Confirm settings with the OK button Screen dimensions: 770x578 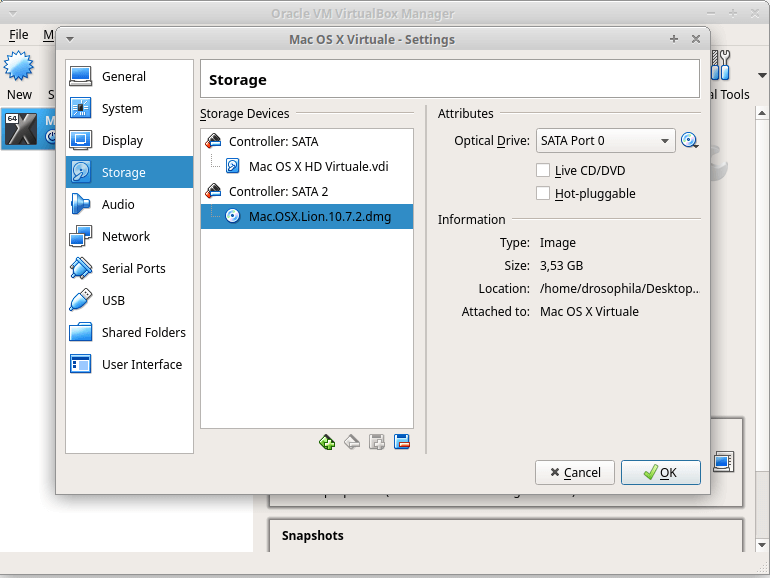pyautogui.click(x=660, y=472)
